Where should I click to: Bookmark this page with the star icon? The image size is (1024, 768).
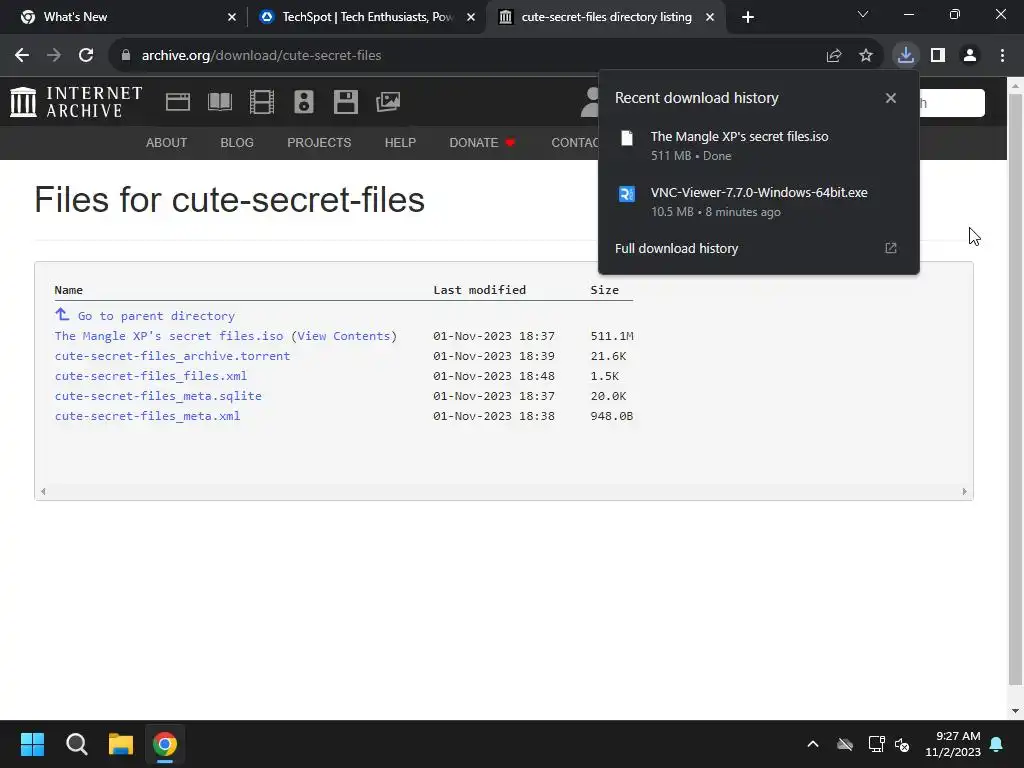(x=866, y=56)
